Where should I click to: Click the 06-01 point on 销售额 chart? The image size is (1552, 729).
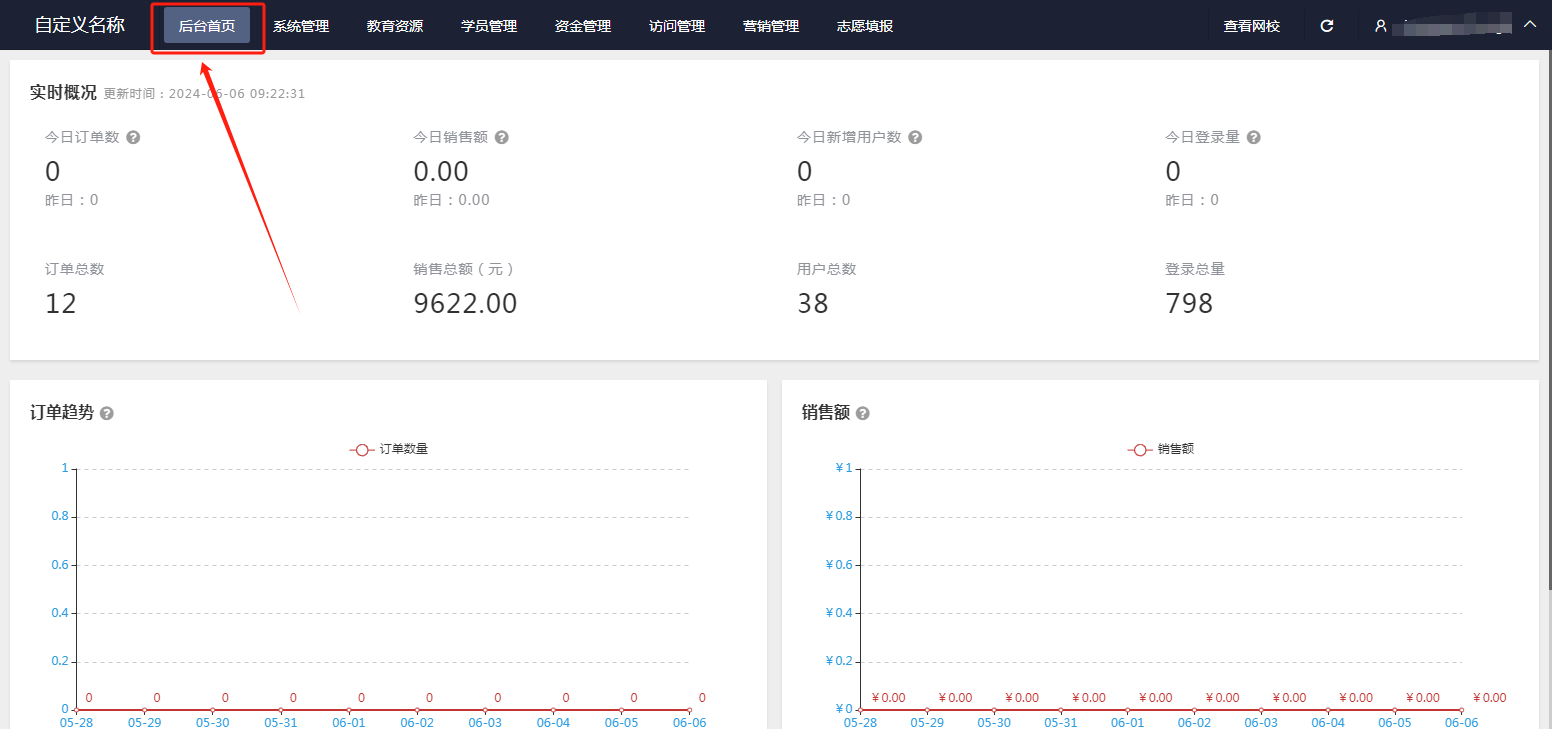tap(1128, 710)
